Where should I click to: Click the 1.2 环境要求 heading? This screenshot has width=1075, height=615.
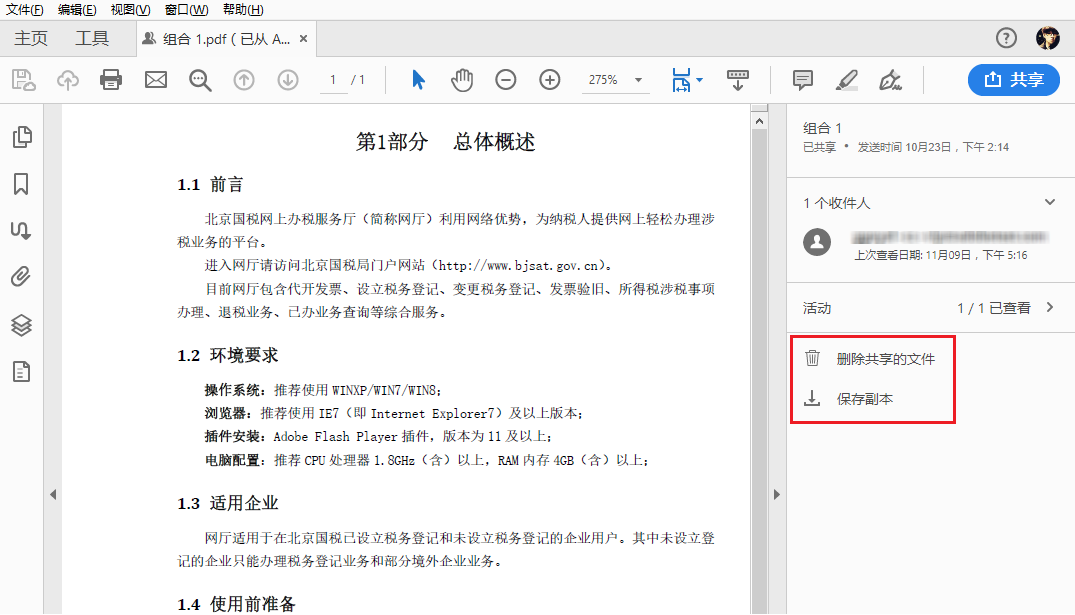tap(228, 355)
